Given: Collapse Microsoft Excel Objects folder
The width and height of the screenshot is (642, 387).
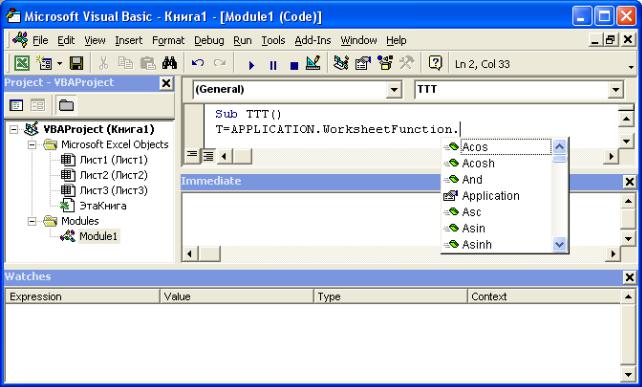Looking at the screenshot, I should coord(32,145).
